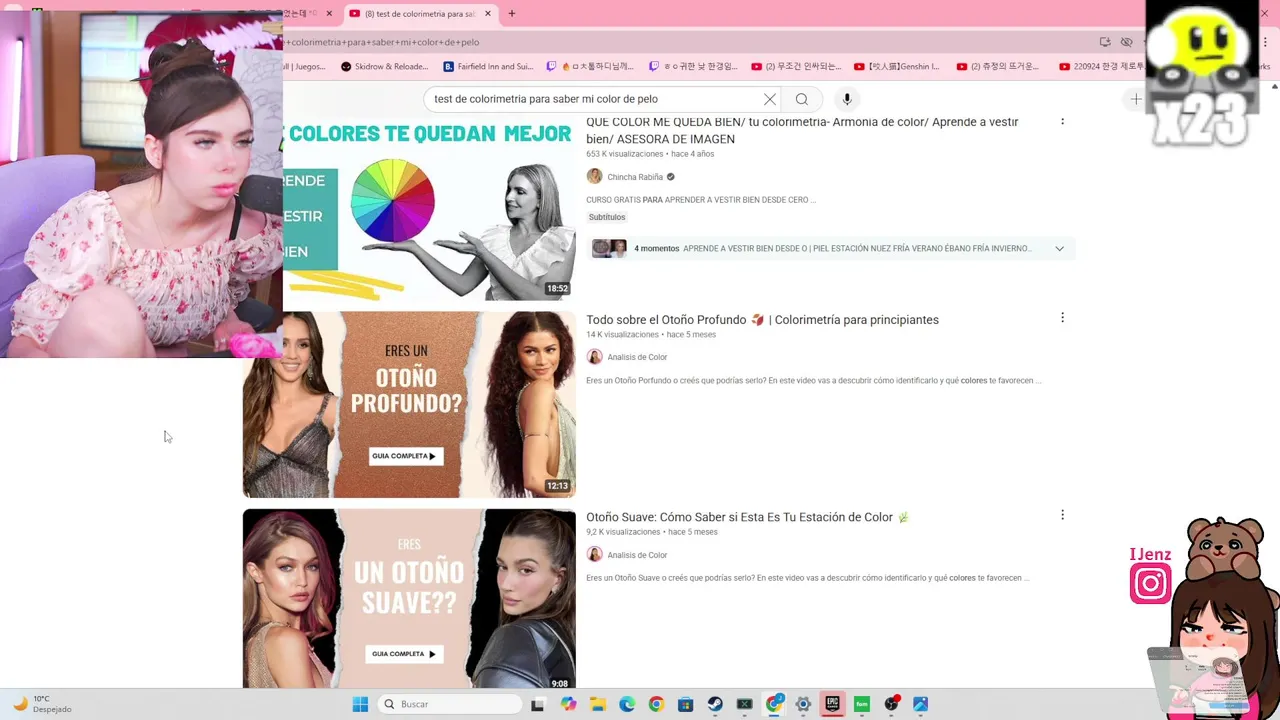Image resolution: width=1280 pixels, height=720 pixels.
Task: Click the Otoño Suave video description text
Action: click(x=808, y=578)
